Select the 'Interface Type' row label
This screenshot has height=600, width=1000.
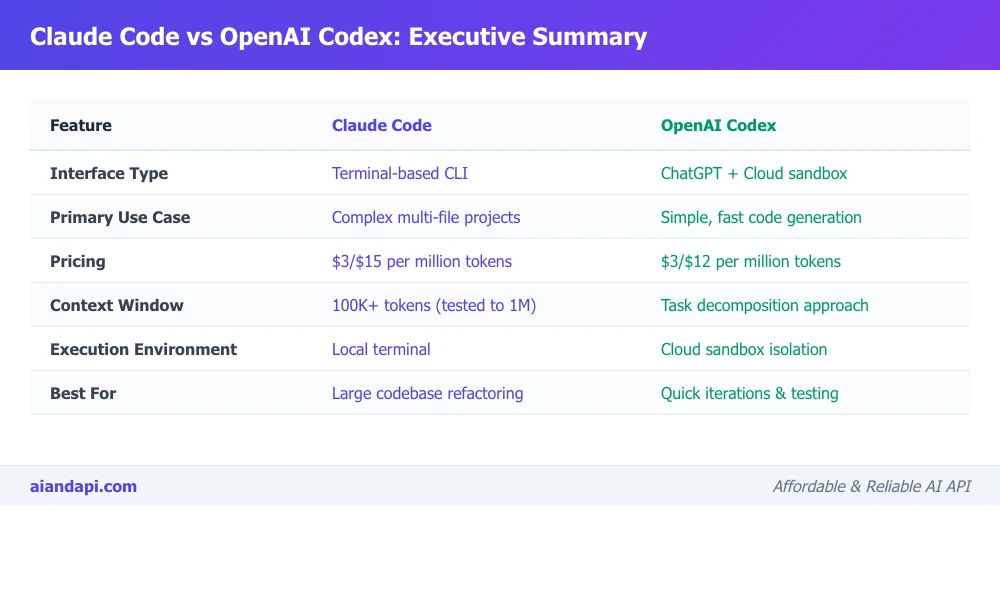[109, 173]
